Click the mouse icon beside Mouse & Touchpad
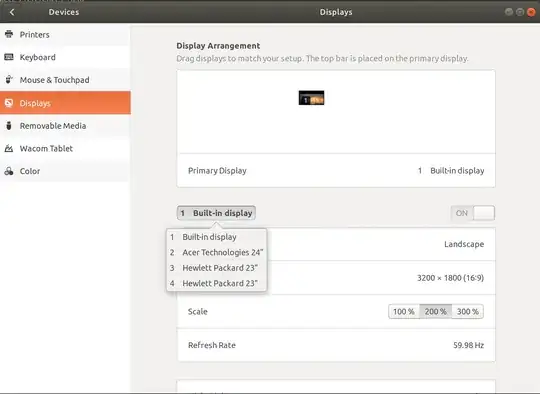Image resolution: width=540 pixels, height=394 pixels. [x=9, y=80]
